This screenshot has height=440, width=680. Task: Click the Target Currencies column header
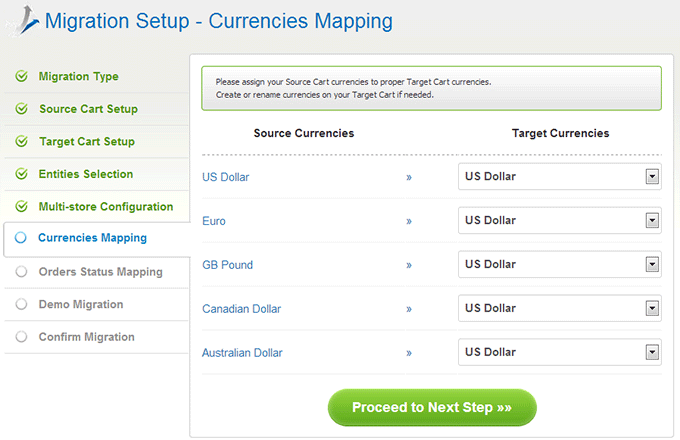tap(560, 134)
